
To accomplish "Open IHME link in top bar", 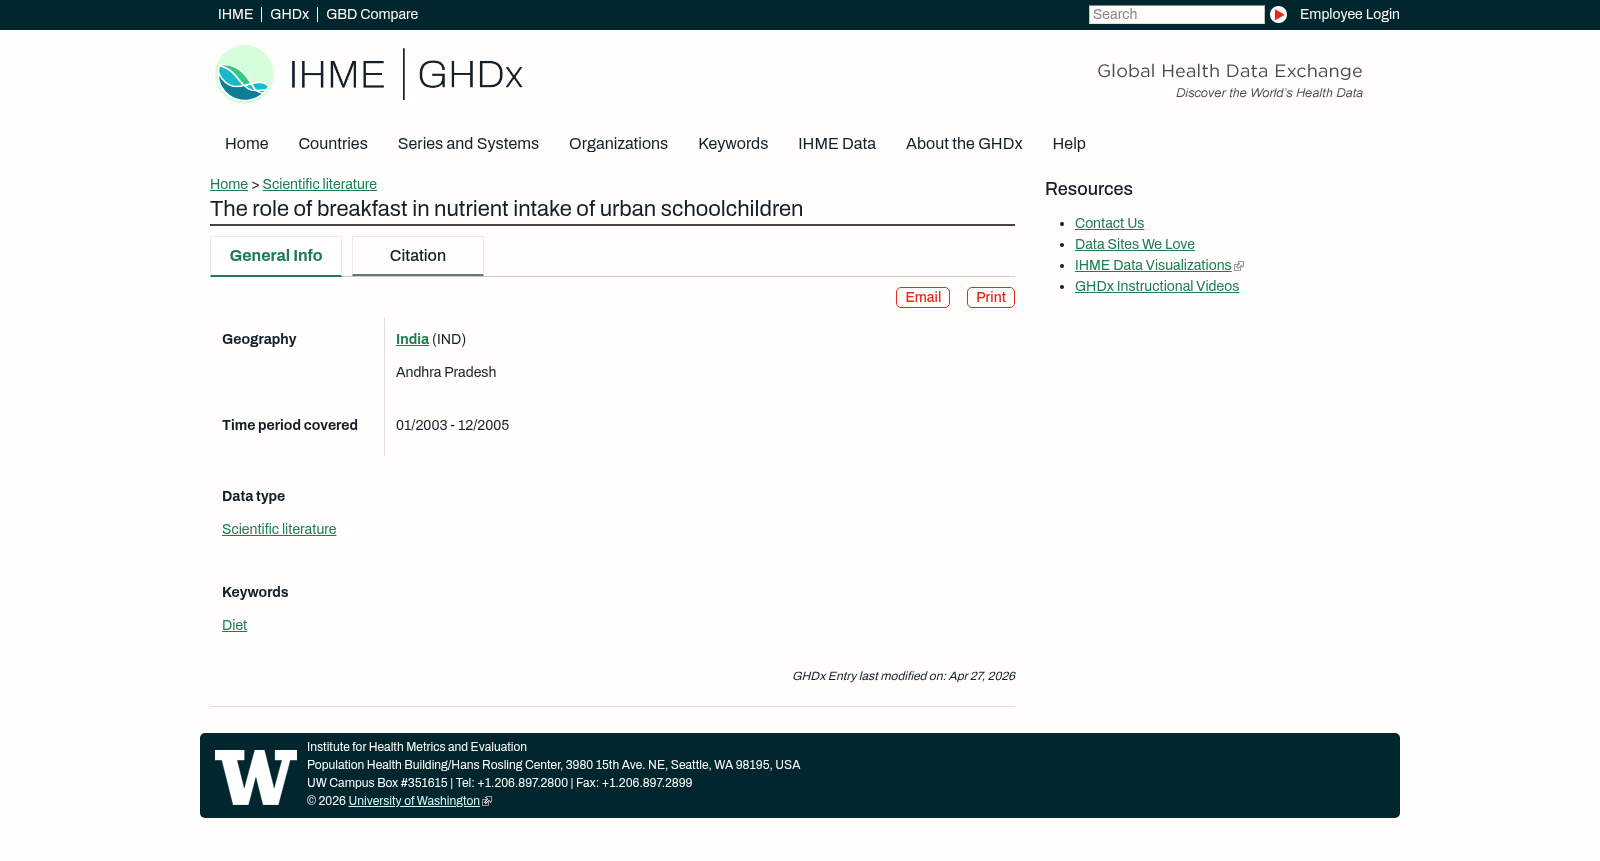I will (235, 14).
